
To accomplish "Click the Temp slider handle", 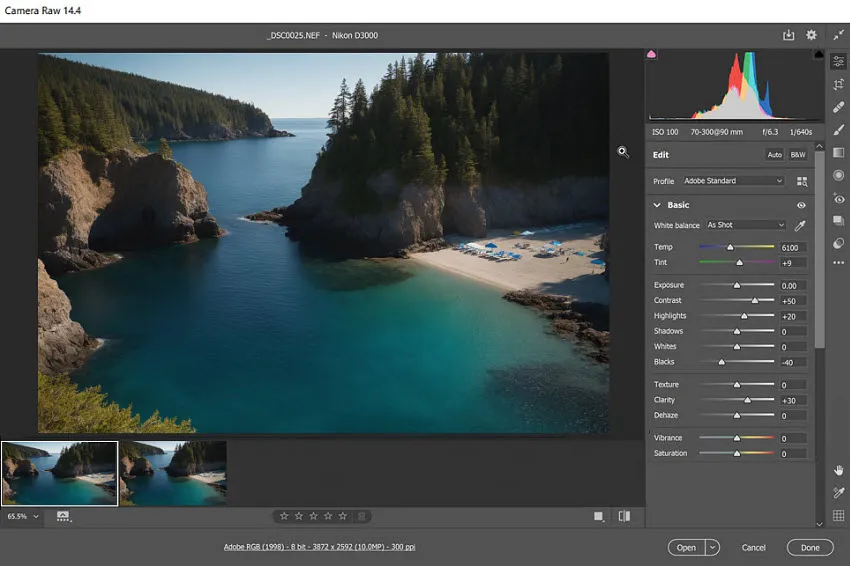I will [730, 247].
